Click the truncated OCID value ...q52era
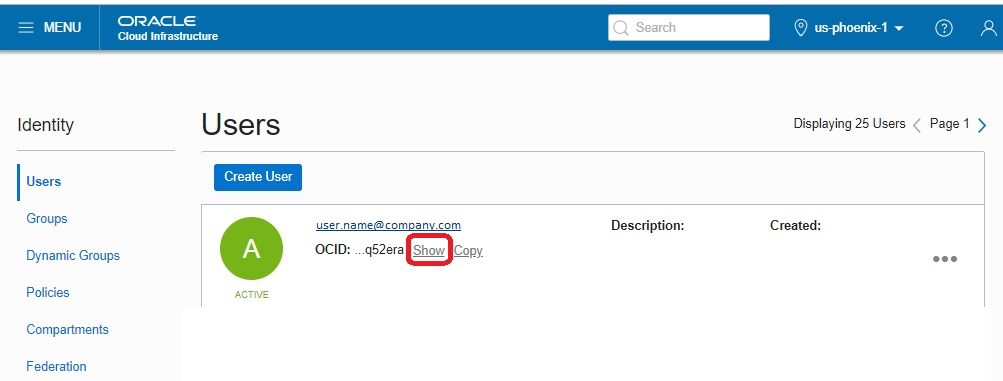1003x381 pixels. pos(379,251)
